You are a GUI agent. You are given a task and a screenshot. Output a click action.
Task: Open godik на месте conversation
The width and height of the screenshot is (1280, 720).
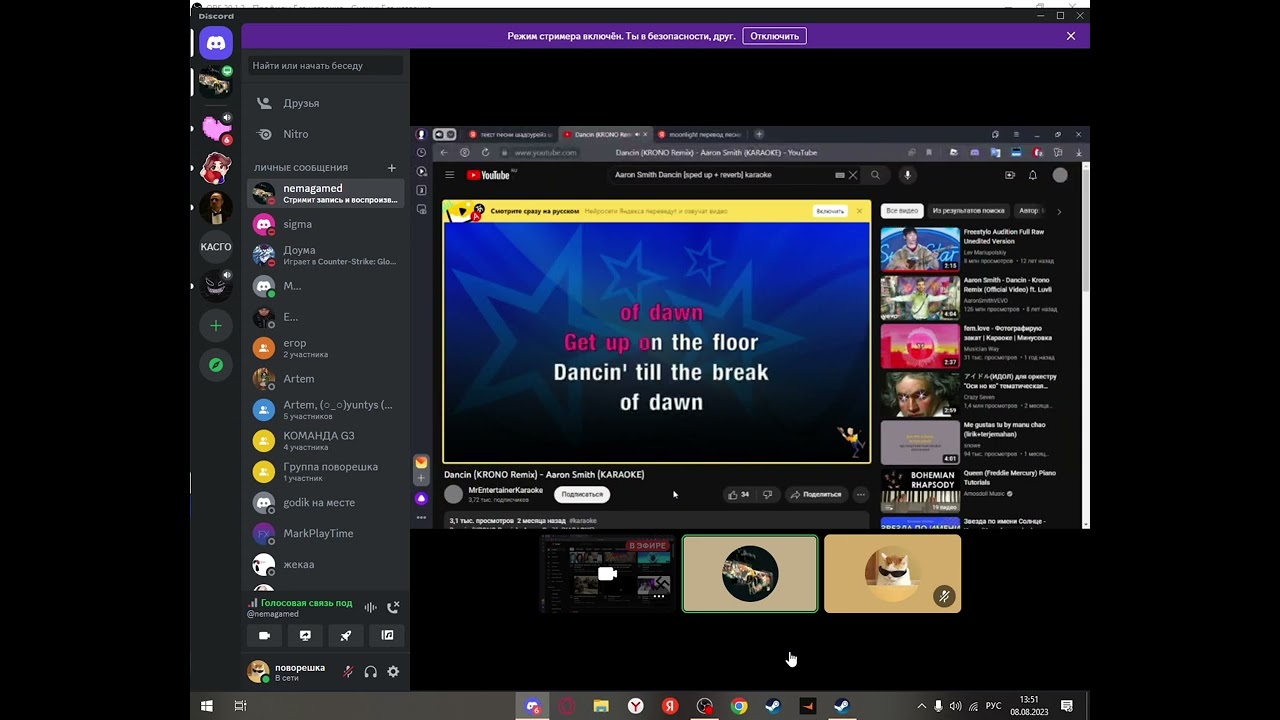tap(326, 503)
